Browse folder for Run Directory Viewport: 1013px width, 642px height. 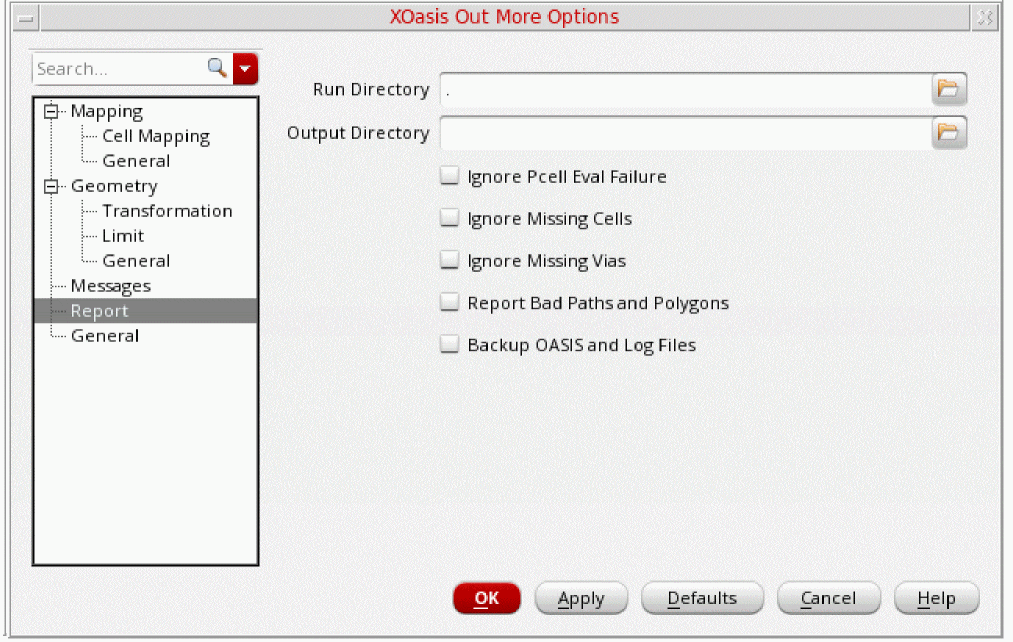point(948,89)
